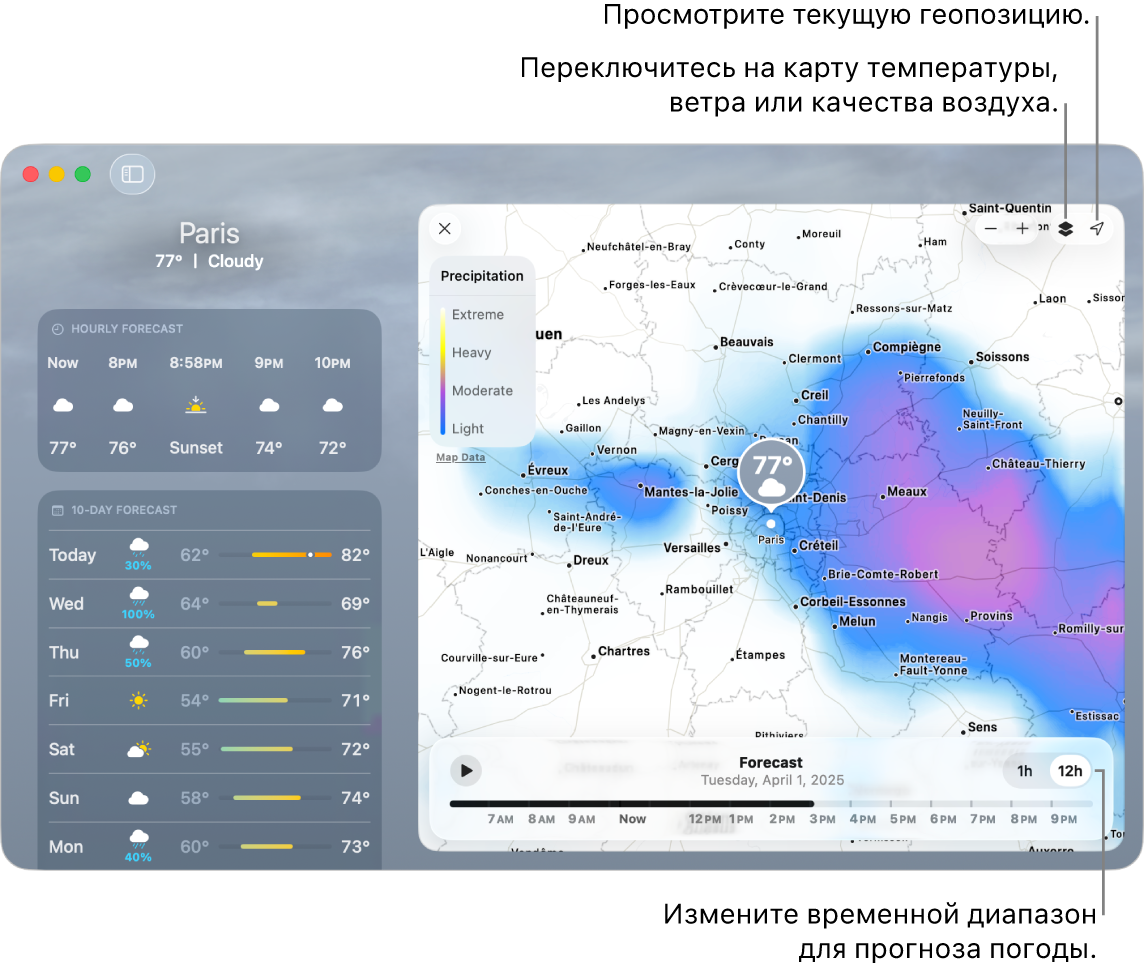The width and height of the screenshot is (1144, 968).
Task: Click the '77° | Cloudy' condition text
Action: click(x=209, y=261)
